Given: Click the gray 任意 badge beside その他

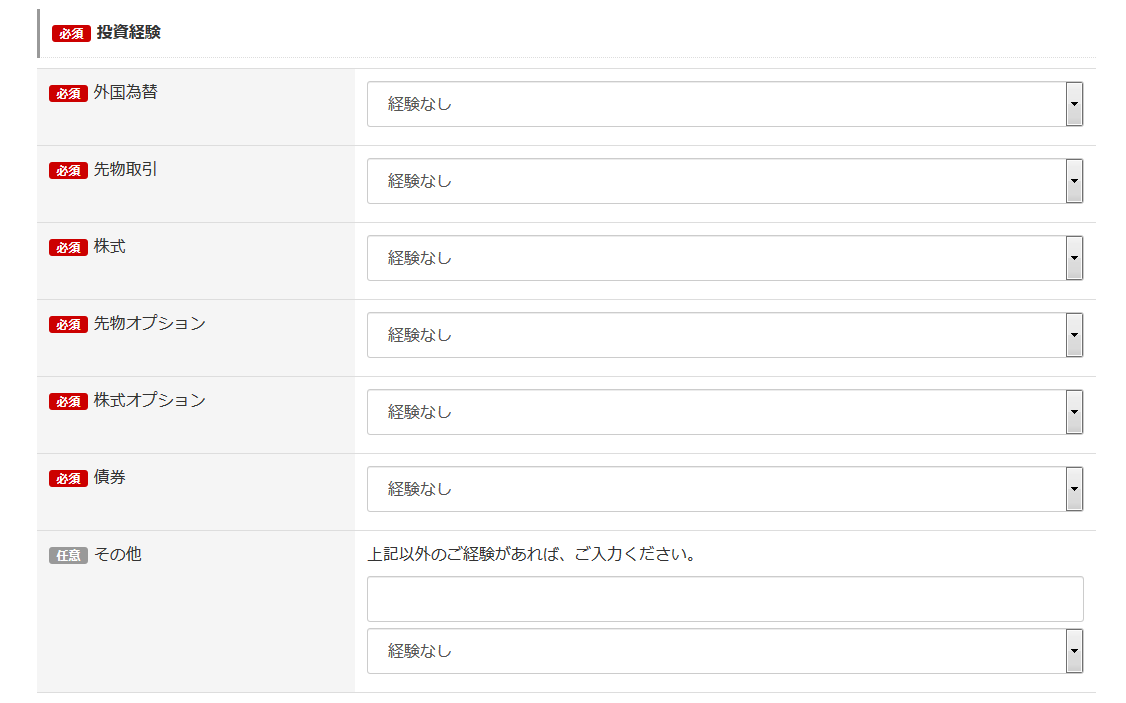Looking at the screenshot, I should coord(66,554).
